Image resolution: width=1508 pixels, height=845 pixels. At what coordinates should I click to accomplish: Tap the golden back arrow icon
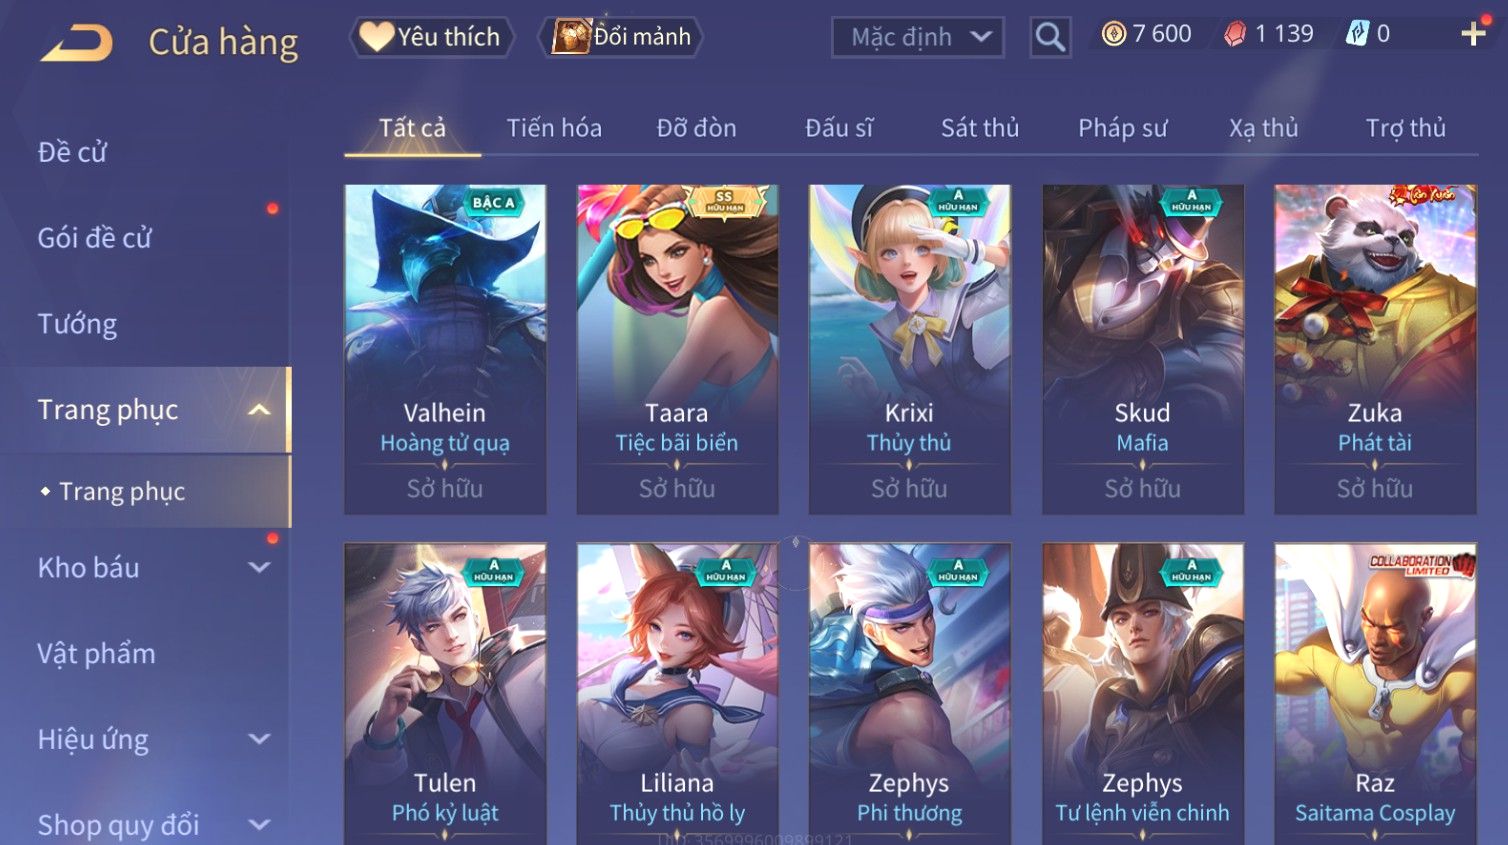[x=76, y=43]
